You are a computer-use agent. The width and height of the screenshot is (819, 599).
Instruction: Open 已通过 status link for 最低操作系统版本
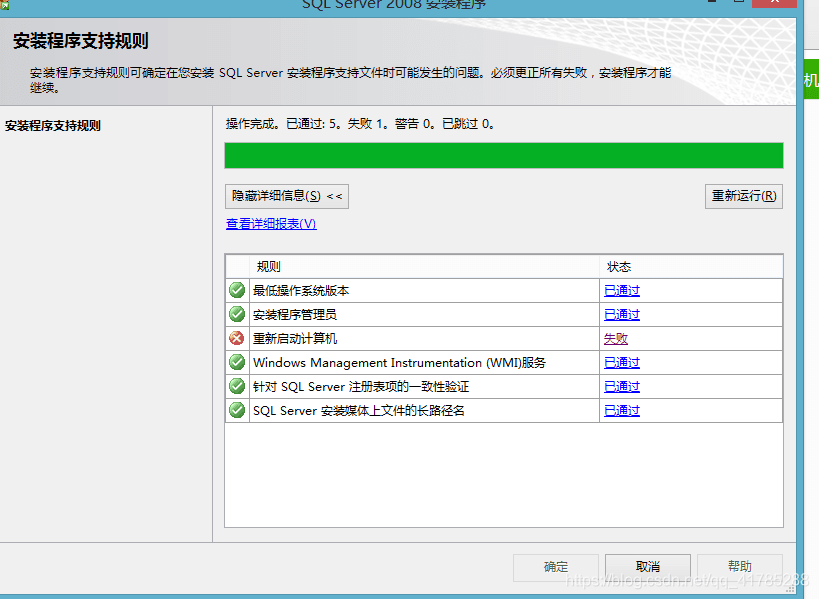tap(622, 290)
